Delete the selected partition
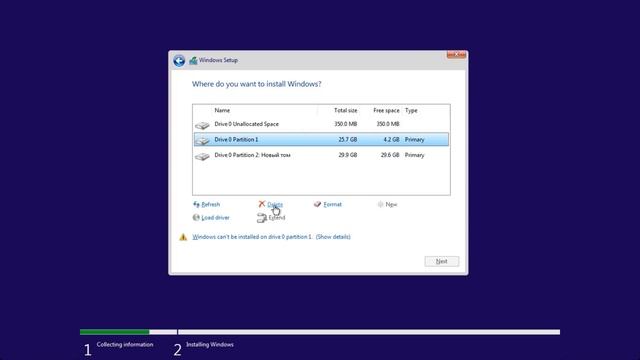The width and height of the screenshot is (640, 360). [275, 204]
